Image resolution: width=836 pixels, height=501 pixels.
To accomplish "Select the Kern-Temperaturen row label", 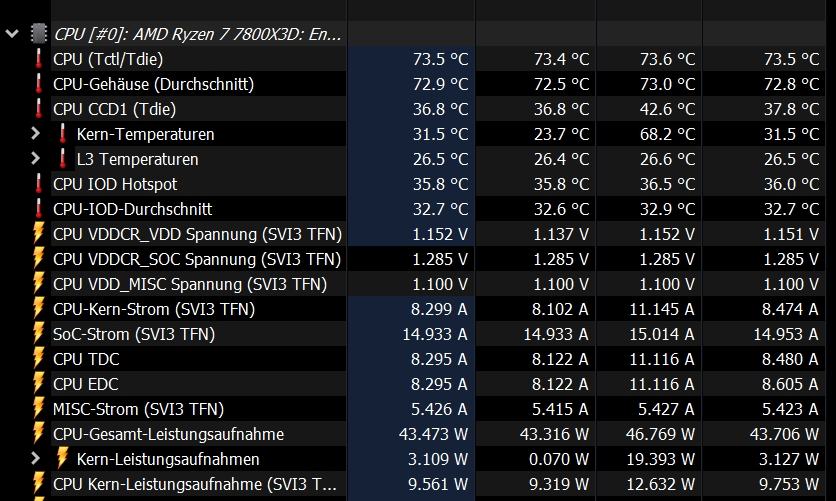I will click(146, 134).
